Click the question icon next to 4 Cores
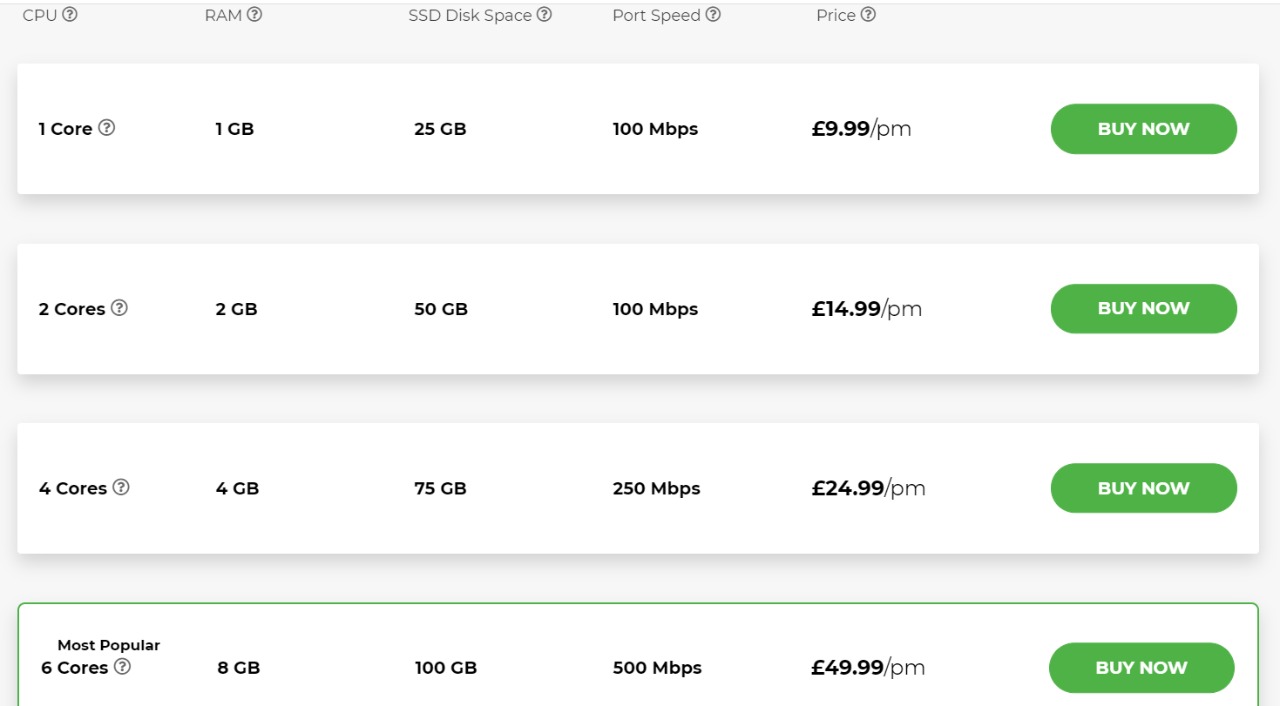Viewport: 1280px width, 706px height. [x=121, y=487]
